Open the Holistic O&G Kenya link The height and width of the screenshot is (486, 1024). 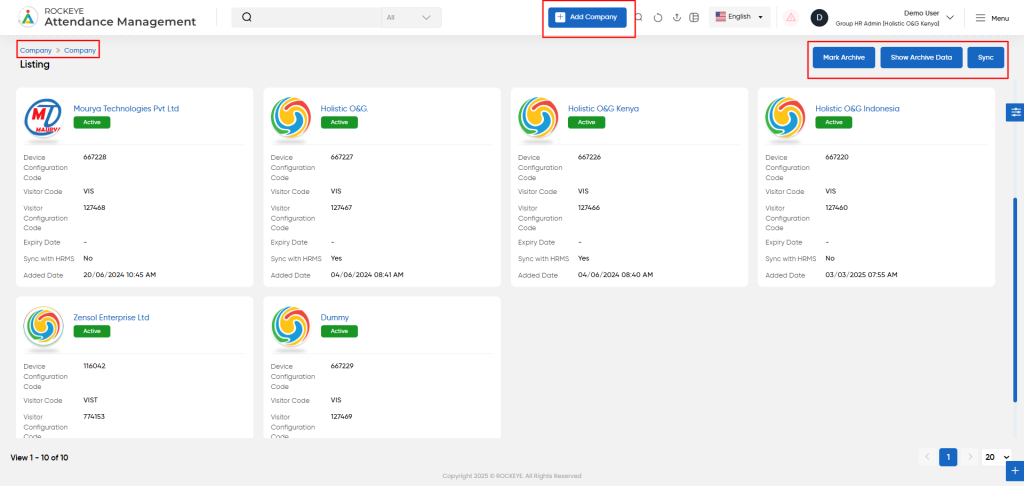(603, 108)
